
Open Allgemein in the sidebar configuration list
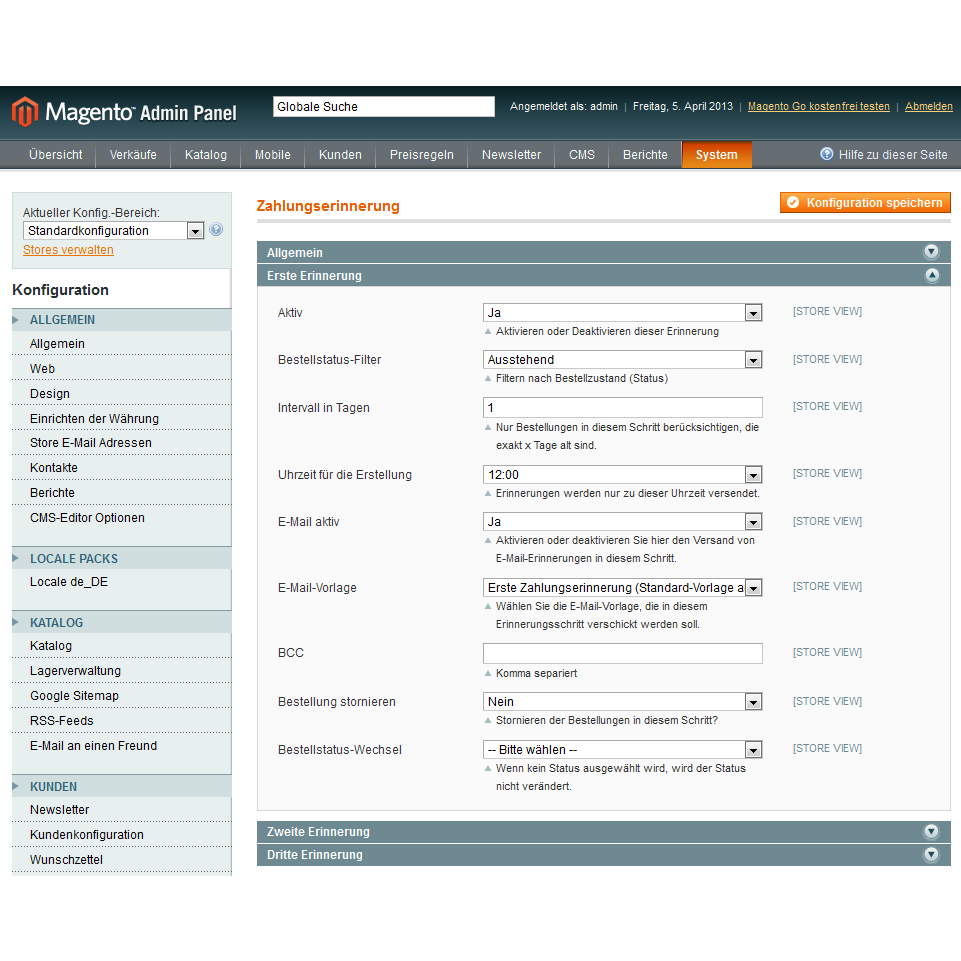point(121,344)
